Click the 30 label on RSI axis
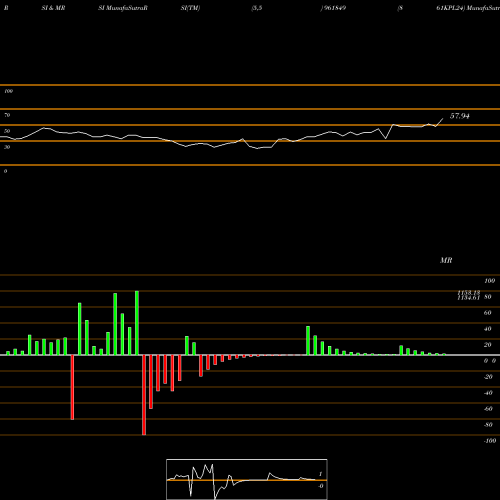Image resolution: width=500 pixels, height=500 pixels. pyautogui.click(x=7, y=147)
